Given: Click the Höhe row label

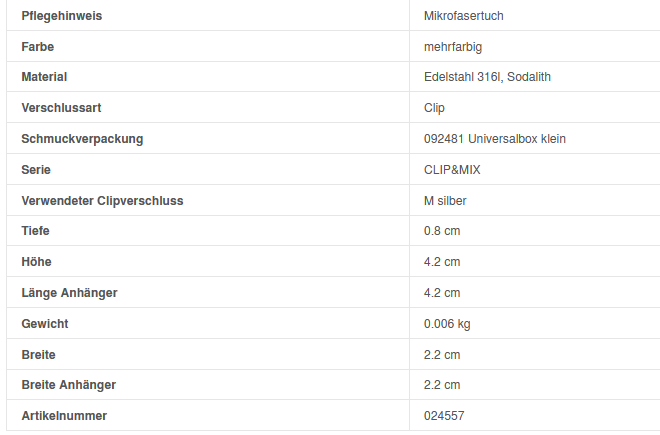Looking at the screenshot, I should (x=35, y=262).
